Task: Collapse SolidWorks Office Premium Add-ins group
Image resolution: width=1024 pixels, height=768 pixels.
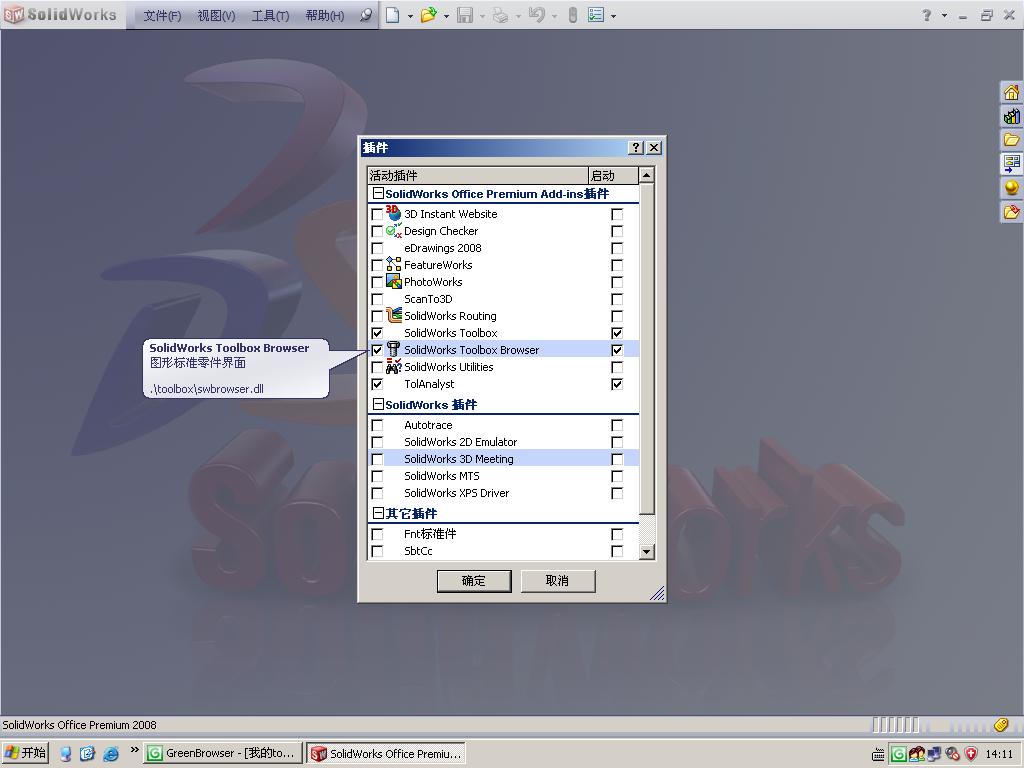Action: click(x=377, y=193)
